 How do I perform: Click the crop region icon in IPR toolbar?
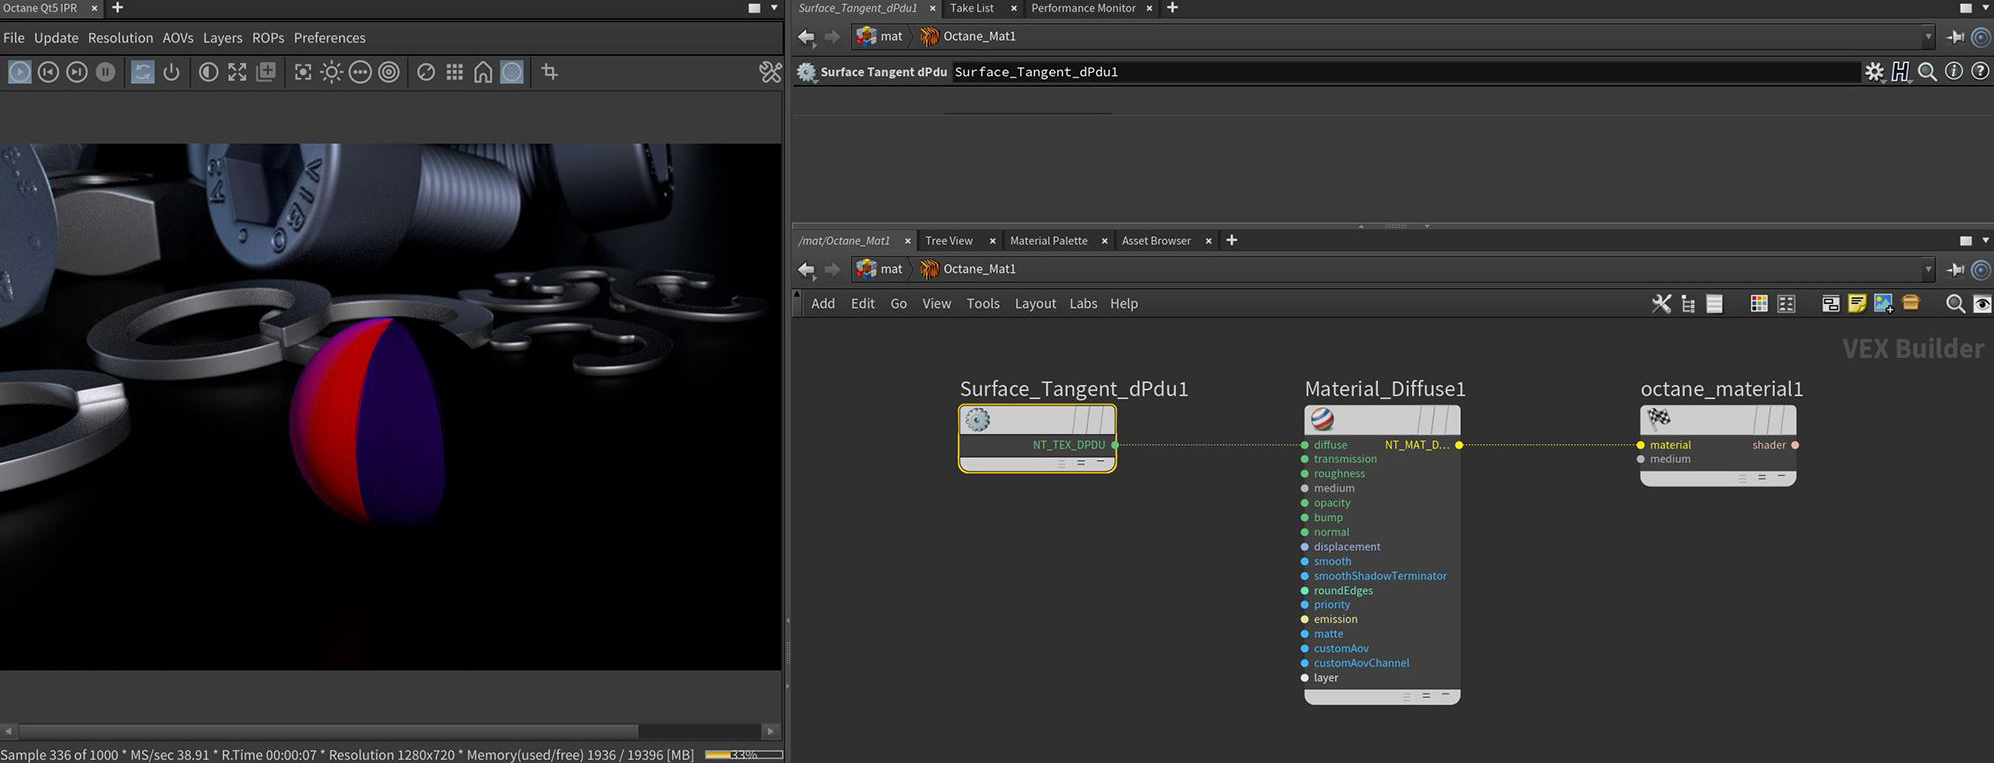pos(549,72)
